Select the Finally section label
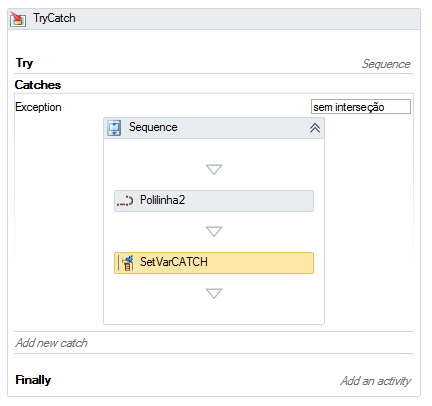The width and height of the screenshot is (432, 406). tap(33, 380)
